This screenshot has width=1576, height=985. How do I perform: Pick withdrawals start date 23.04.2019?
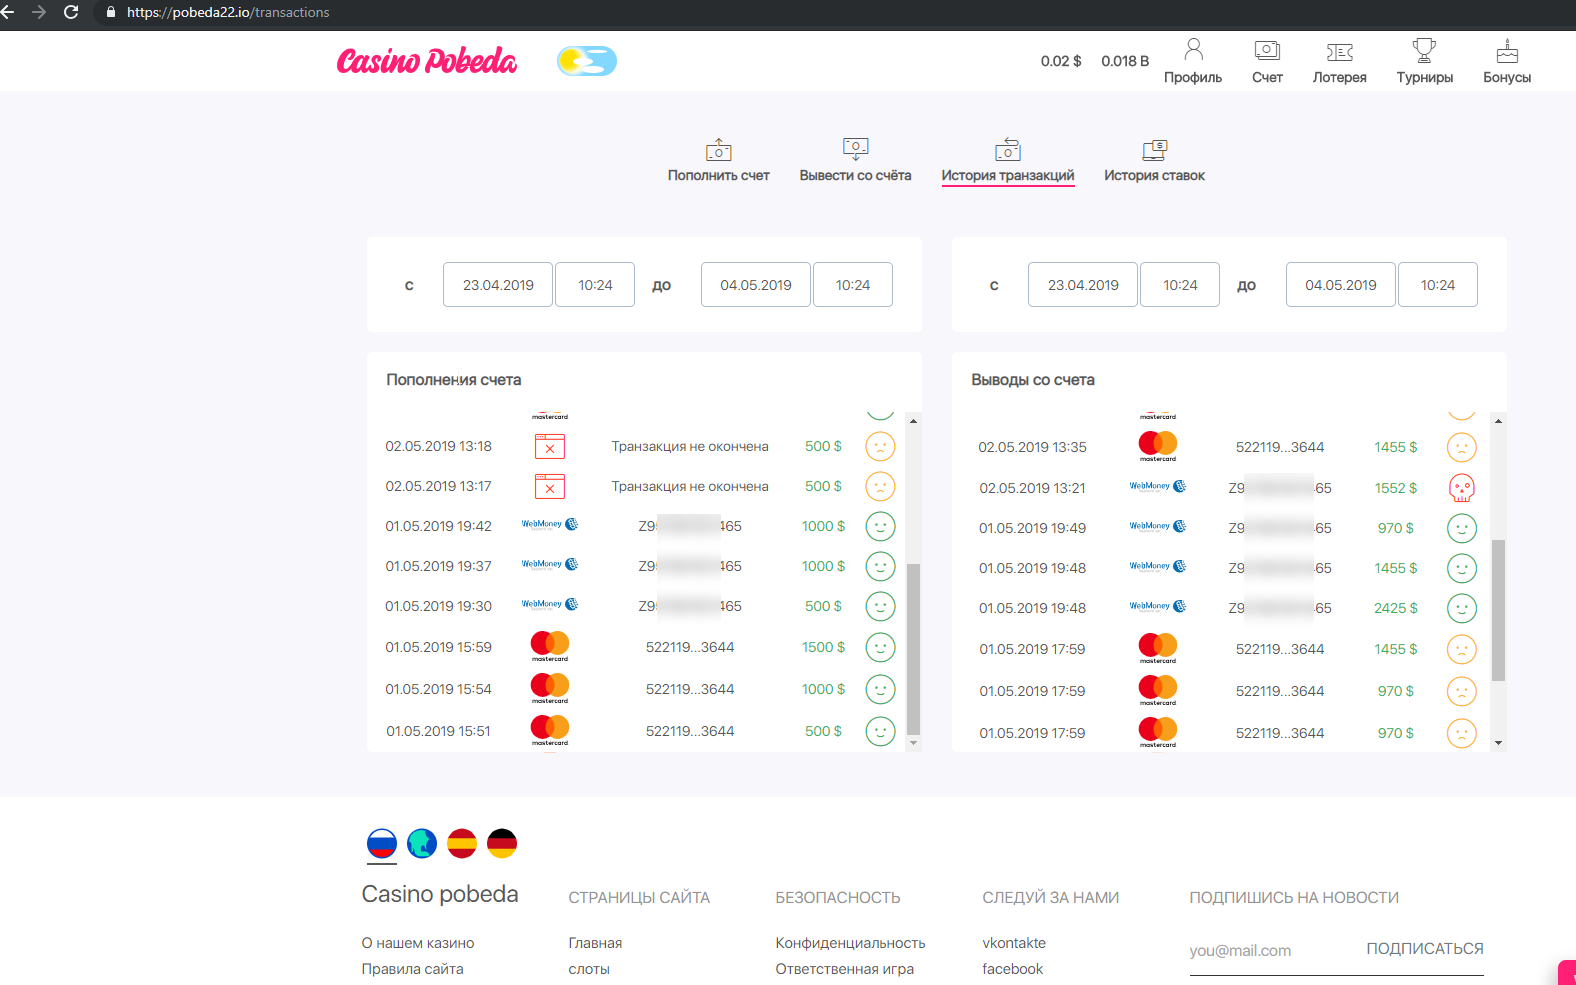tap(1083, 285)
